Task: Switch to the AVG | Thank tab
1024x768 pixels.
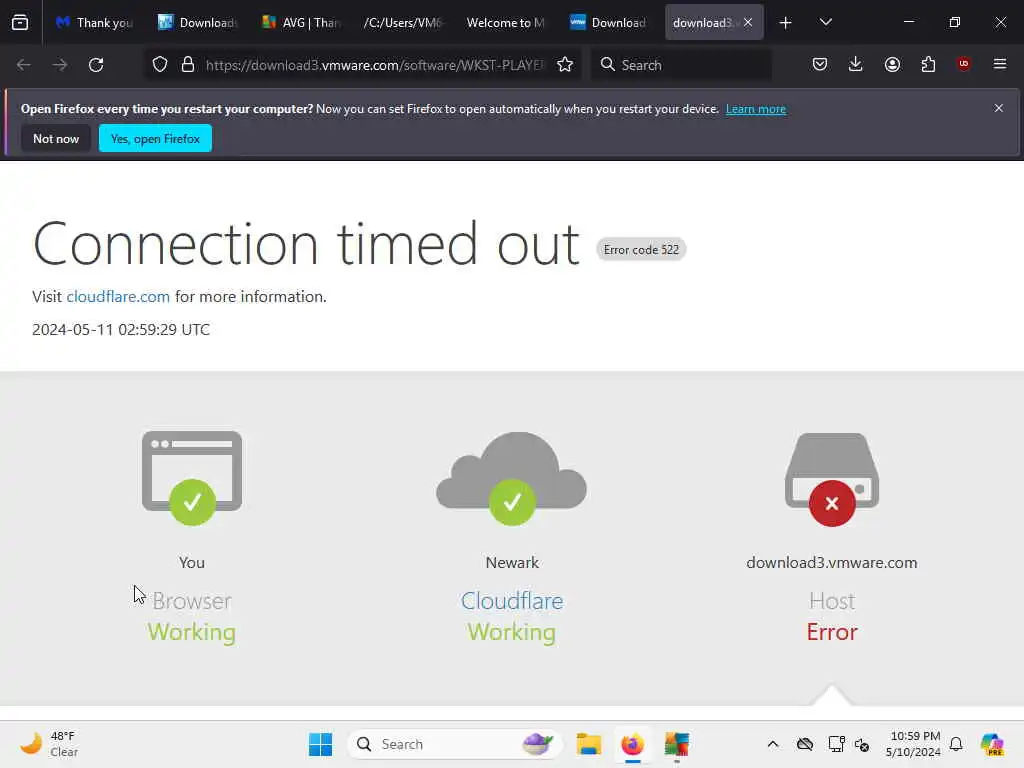Action: coord(302,23)
